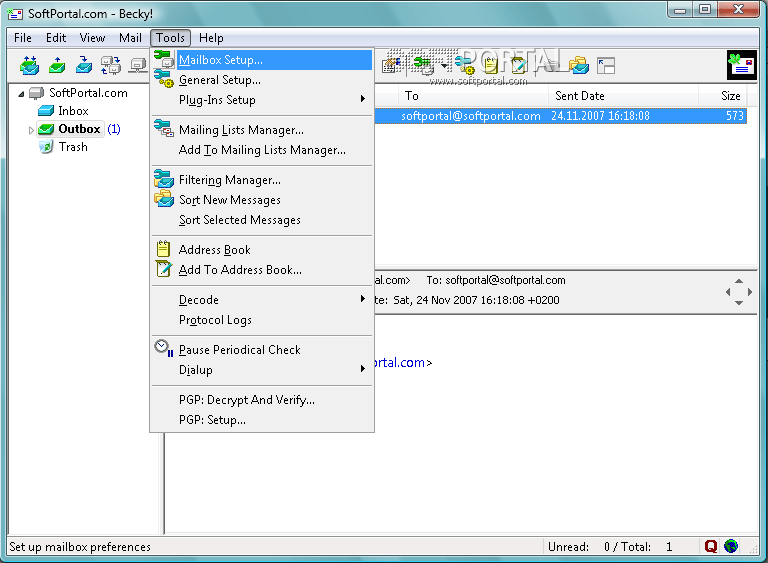Click the green Send mail toolbar icon
The image size is (768, 563).
tap(57, 65)
